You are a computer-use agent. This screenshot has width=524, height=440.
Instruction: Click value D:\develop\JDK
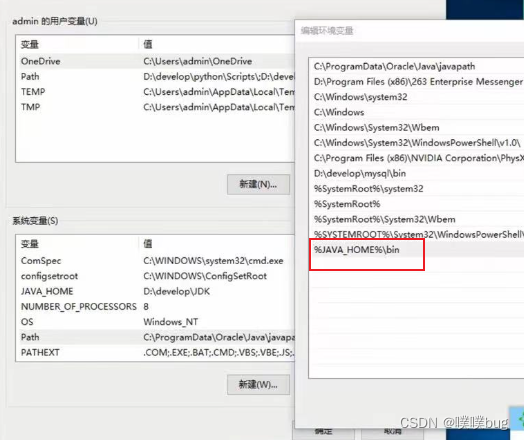(176, 292)
